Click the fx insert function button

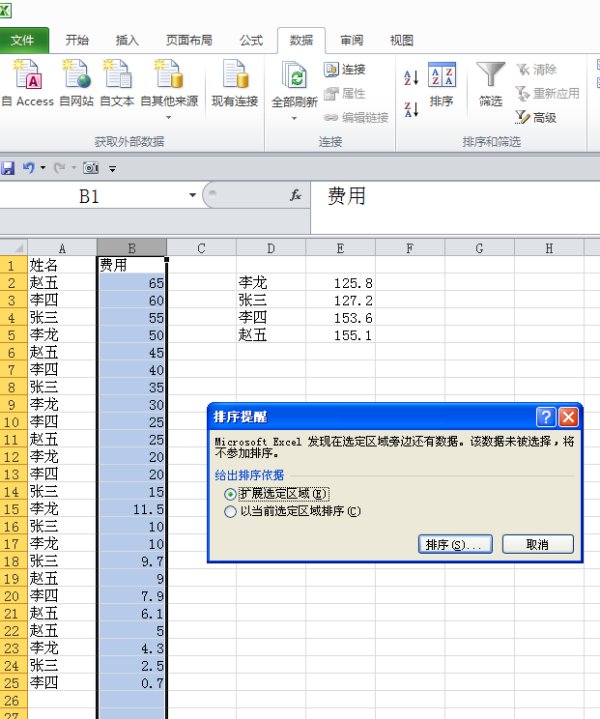click(x=296, y=195)
